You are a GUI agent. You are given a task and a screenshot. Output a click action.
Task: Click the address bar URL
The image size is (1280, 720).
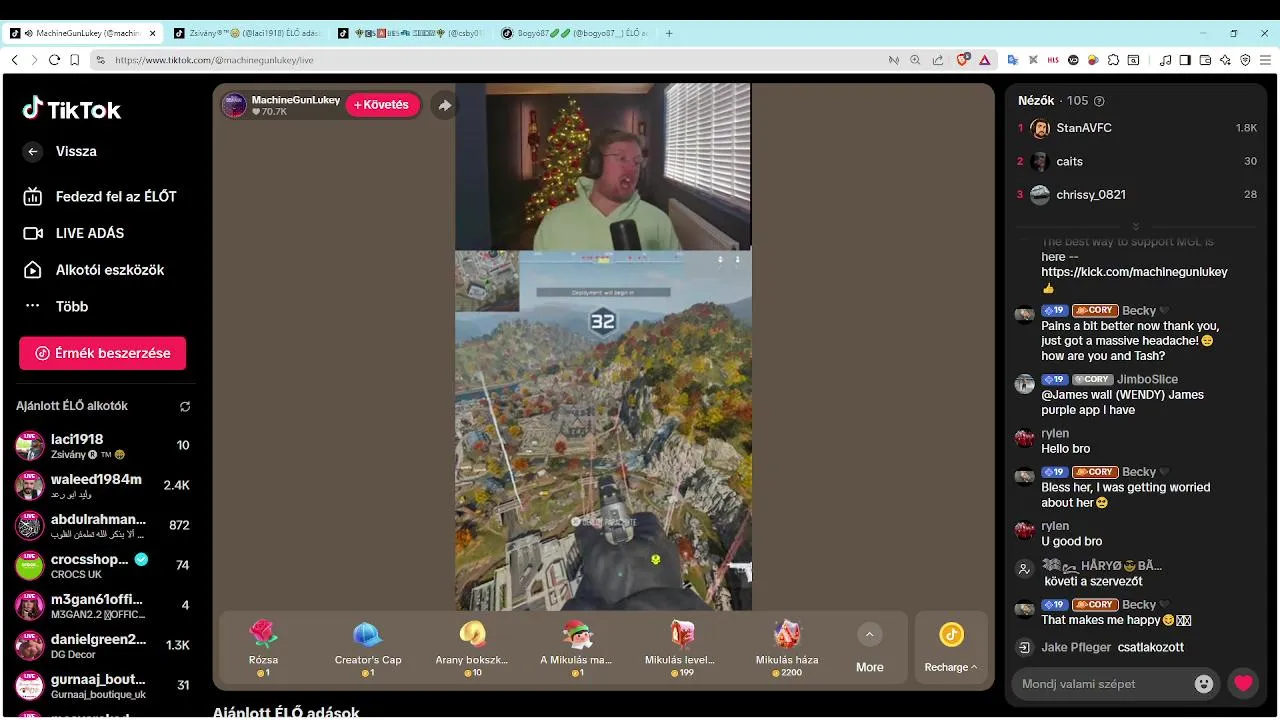[214, 60]
